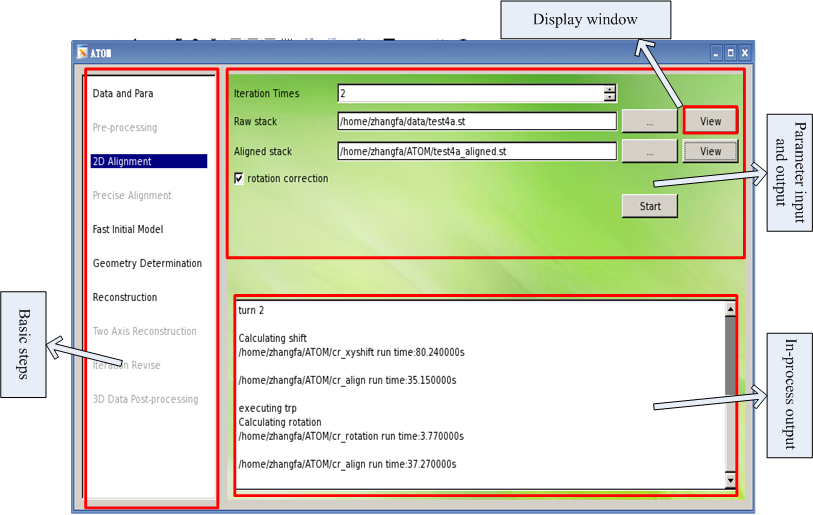Increase Iteration Times with the up arrow

coord(609,89)
